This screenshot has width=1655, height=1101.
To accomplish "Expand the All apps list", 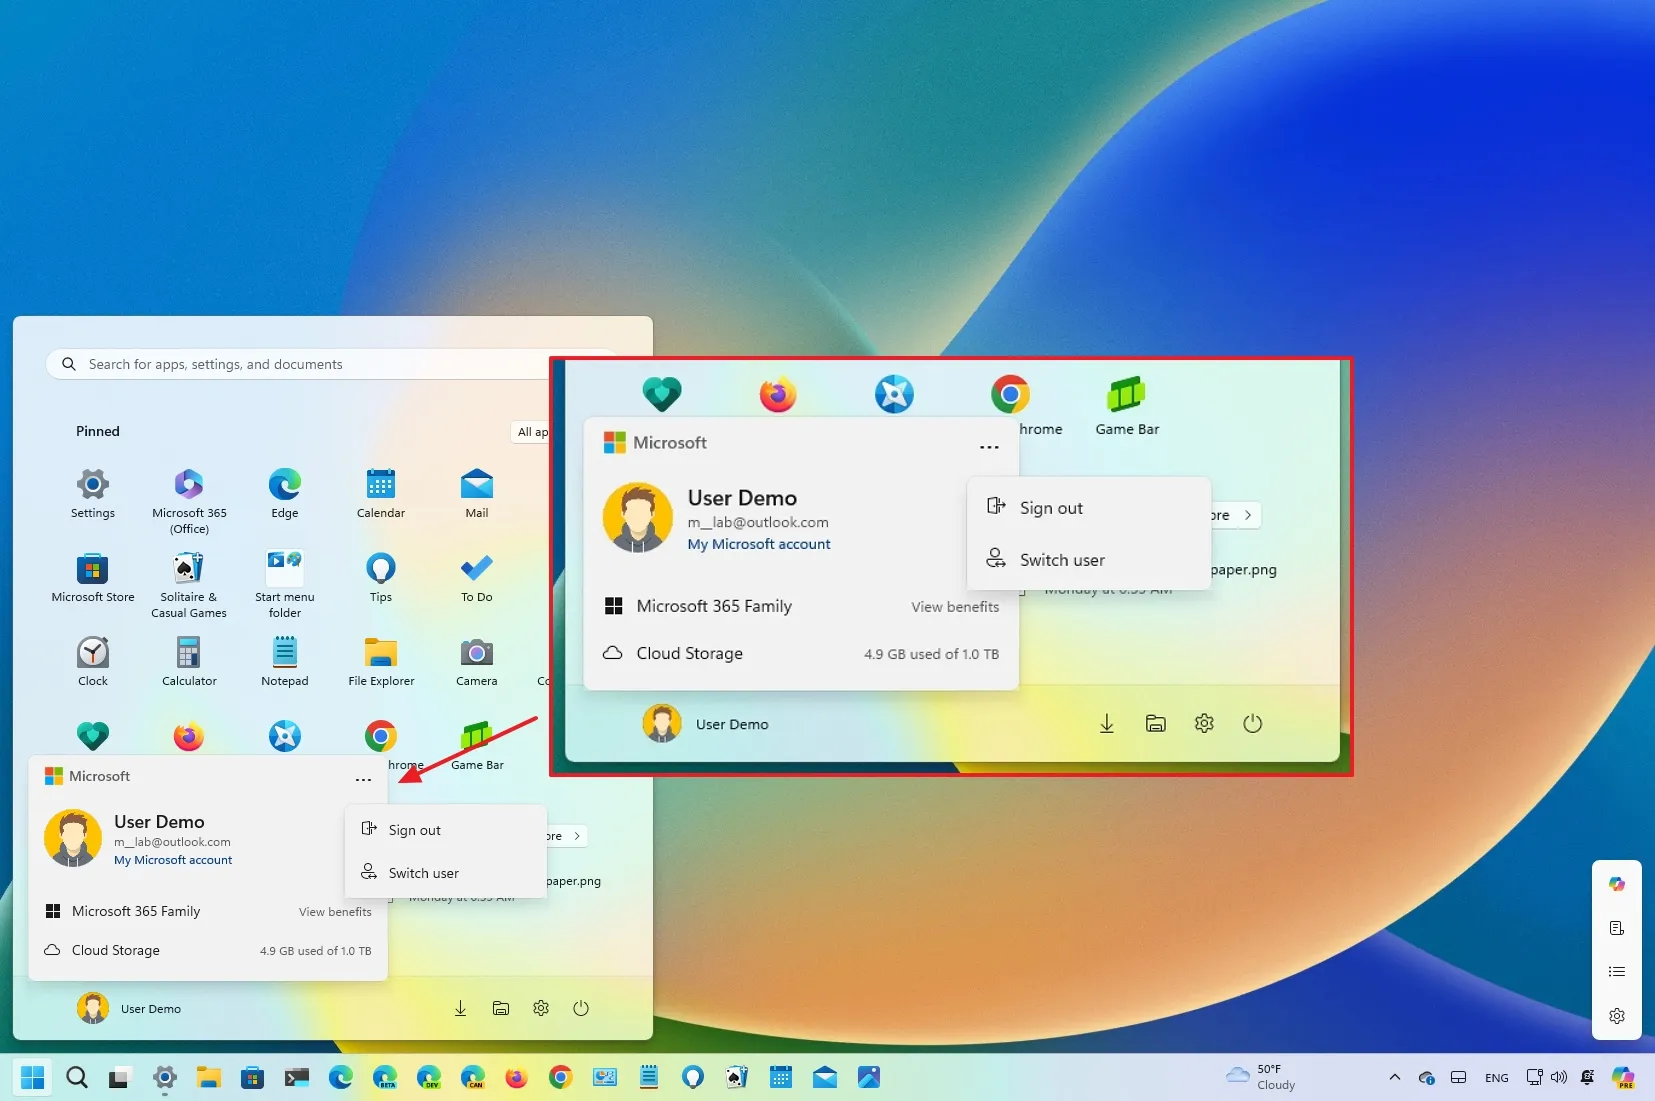I will point(534,432).
